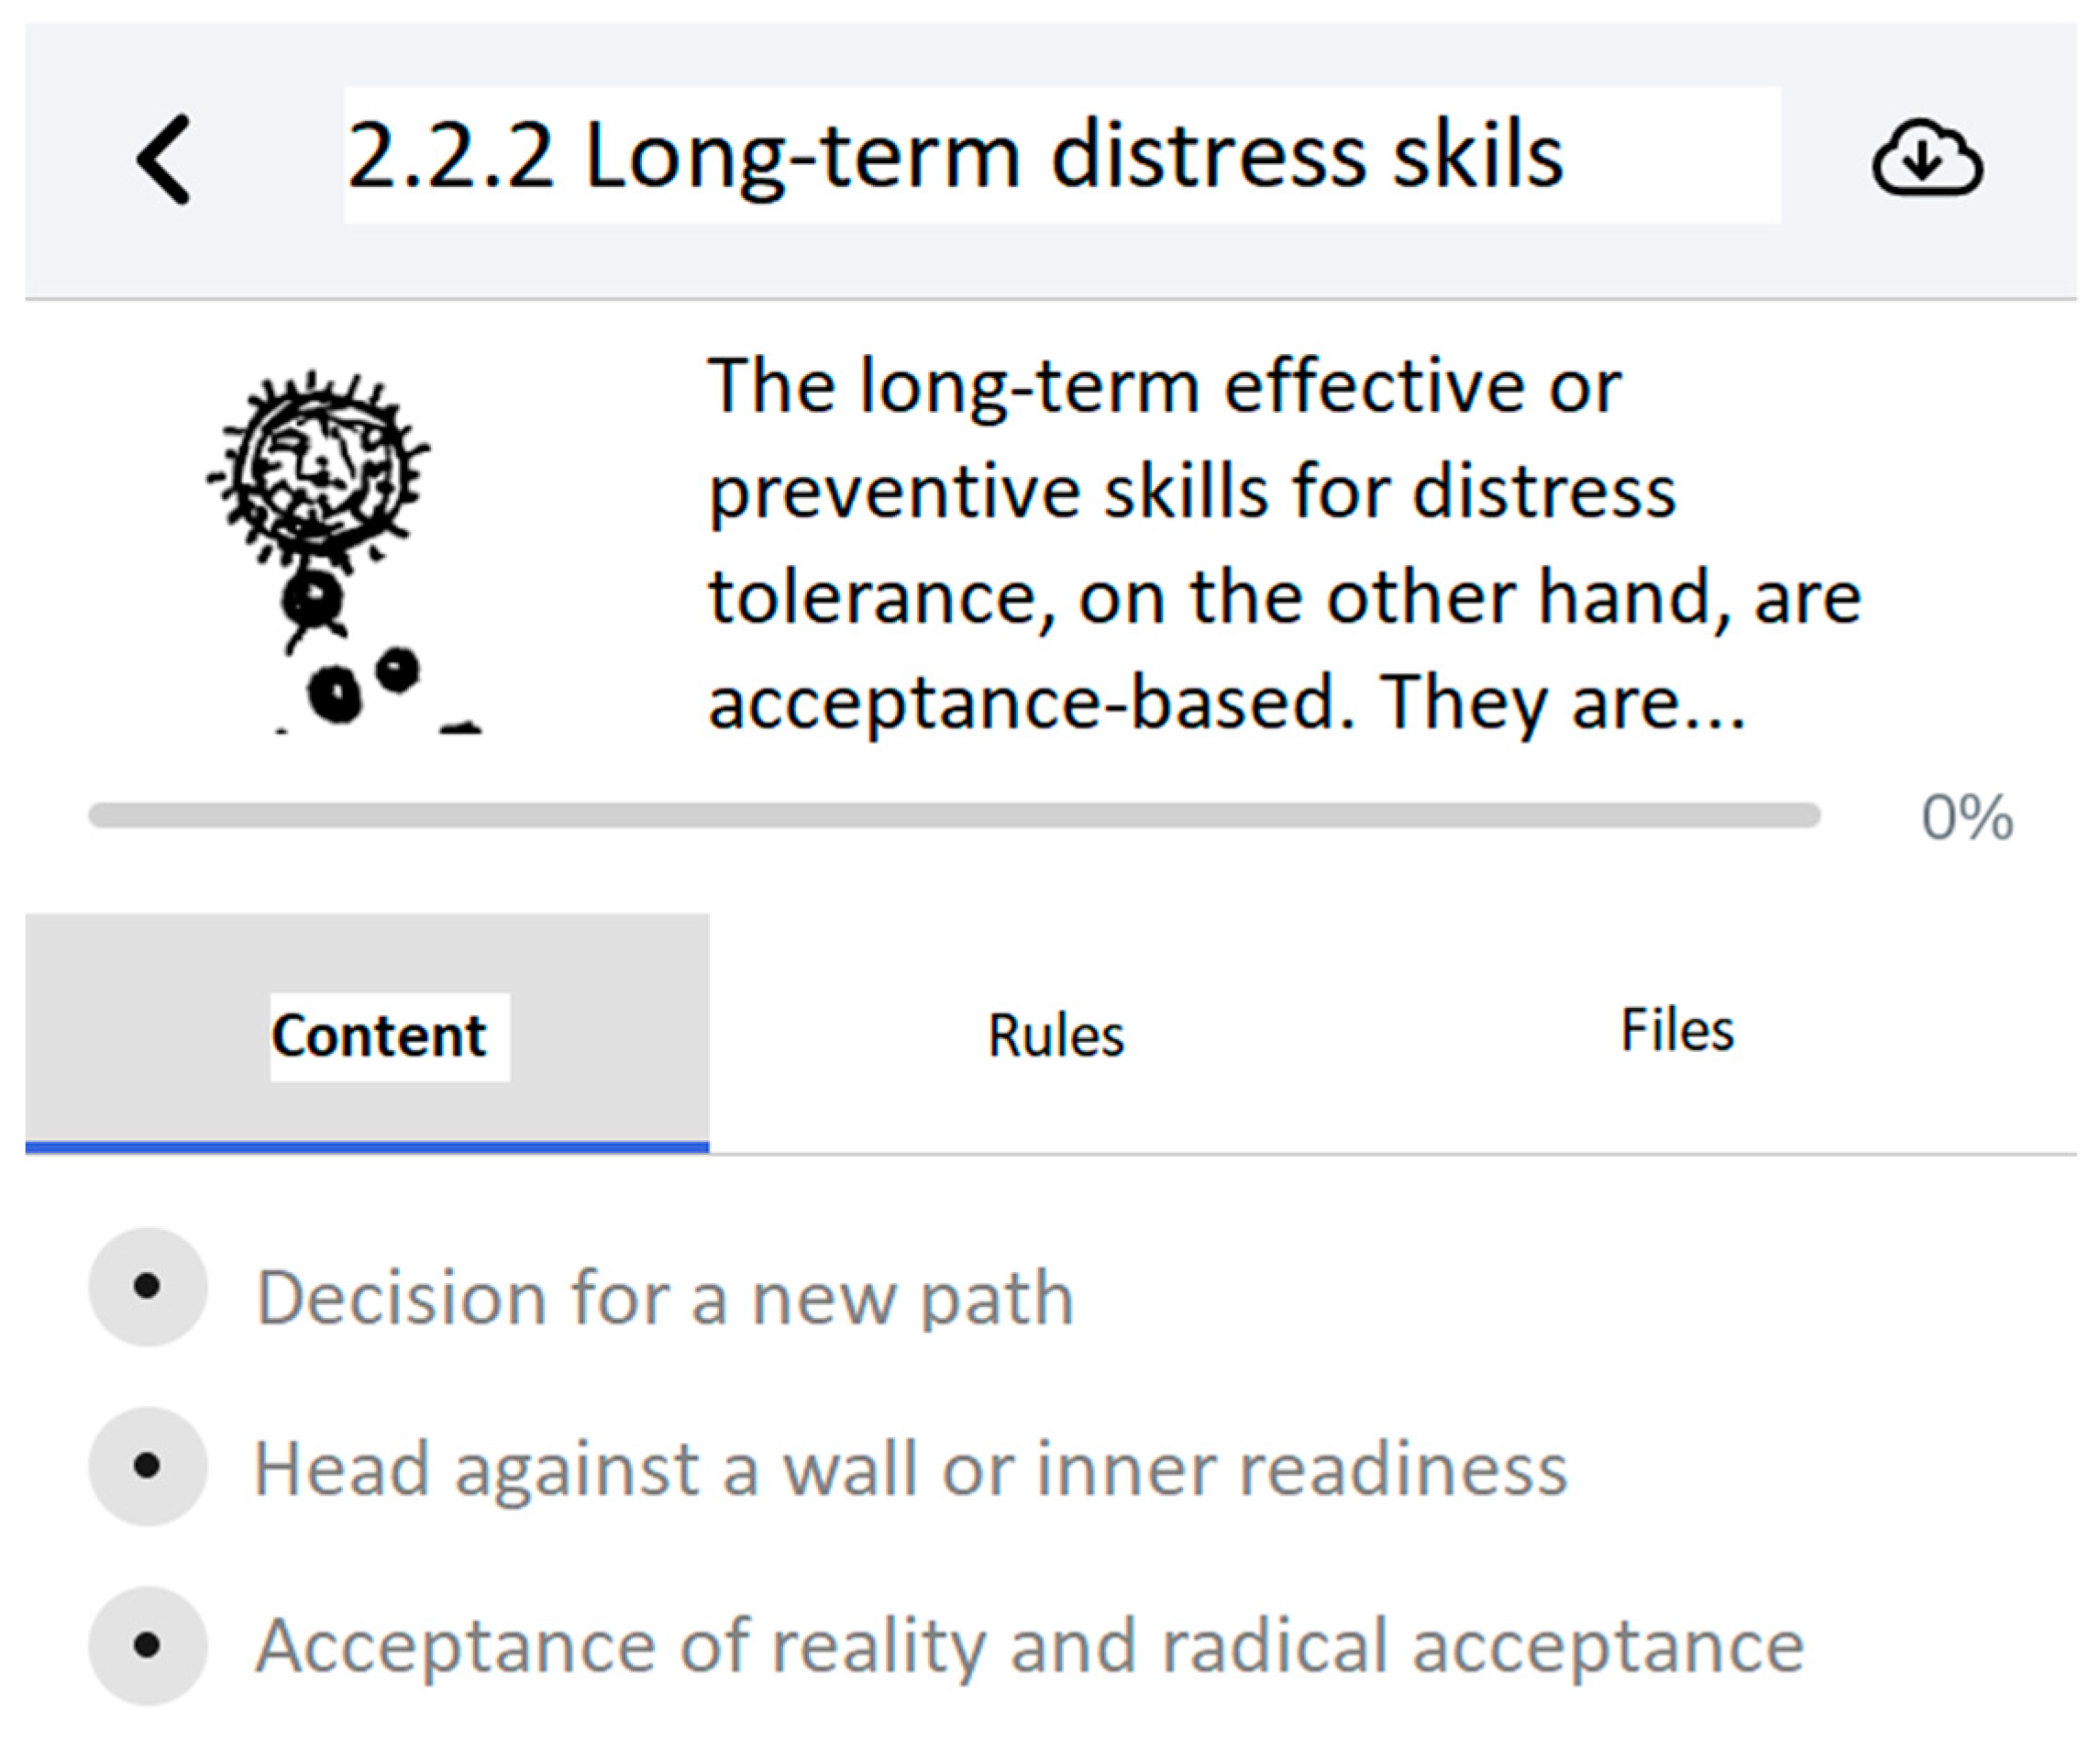Click the title 2.2.2 Long-term distress skils
Viewport: 2100px width, 1738px height.
point(955,156)
